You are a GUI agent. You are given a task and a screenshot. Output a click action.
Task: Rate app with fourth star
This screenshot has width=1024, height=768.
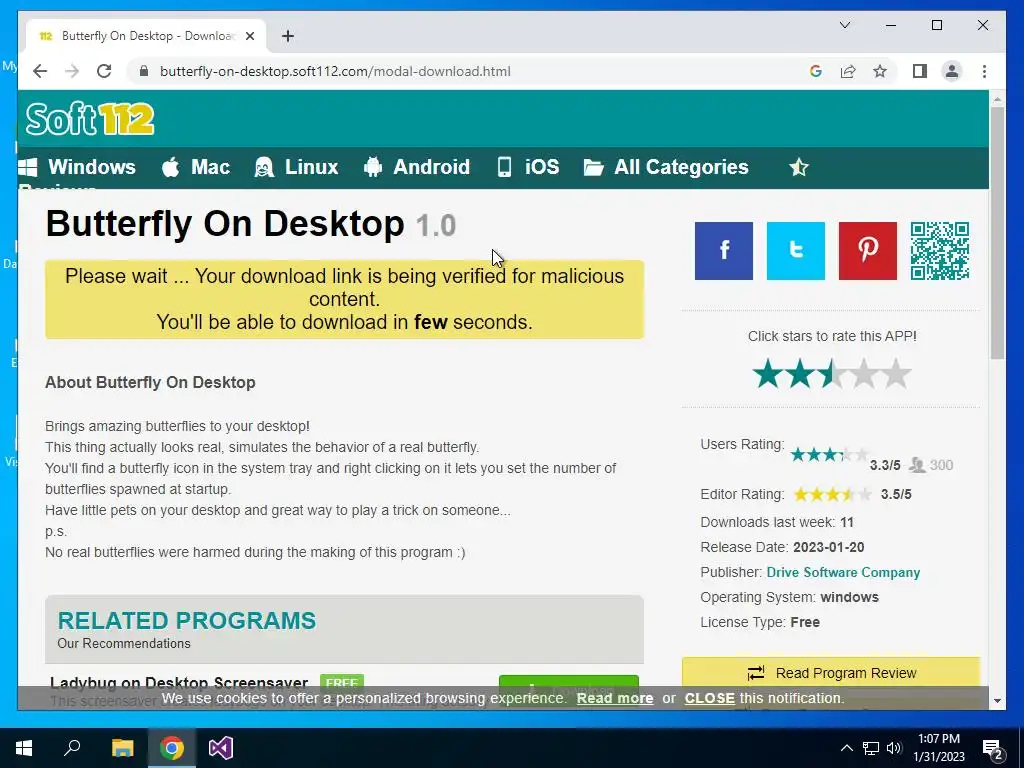864,374
